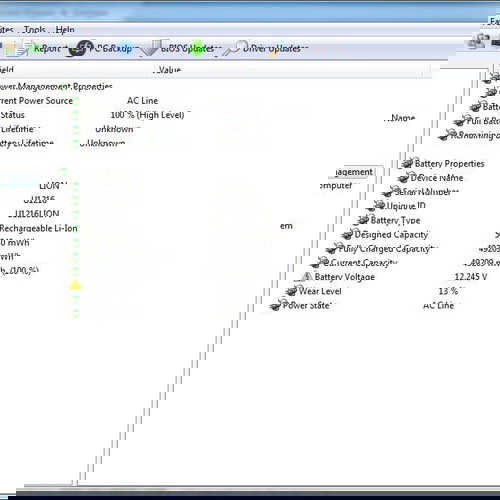Screen dimensions: 500x500
Task: Select the Current Power Source row
Action: click(79, 101)
